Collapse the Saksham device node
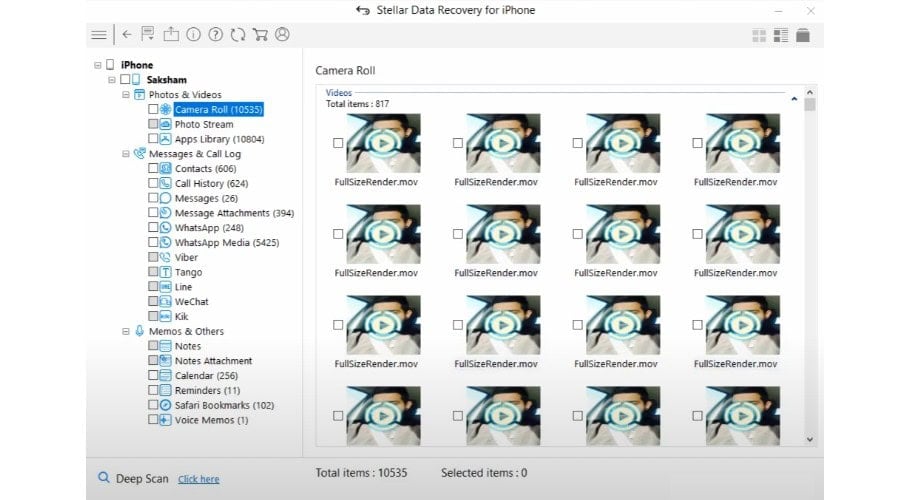The height and width of the screenshot is (500, 900). [x=112, y=80]
